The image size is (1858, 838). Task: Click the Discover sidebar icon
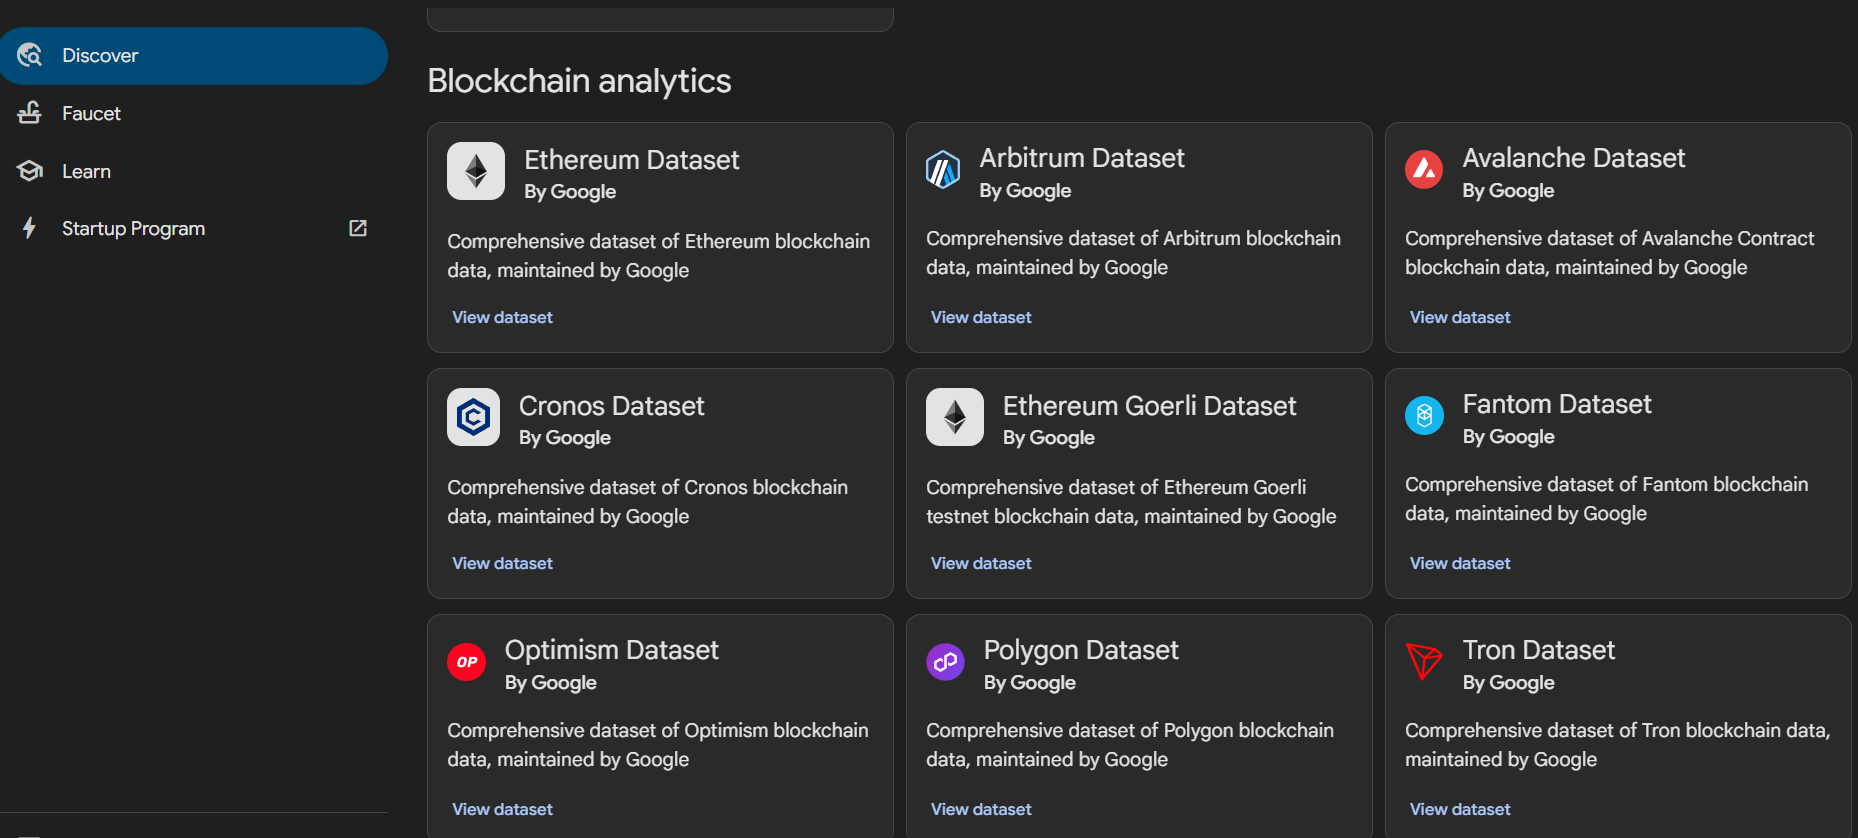point(30,55)
